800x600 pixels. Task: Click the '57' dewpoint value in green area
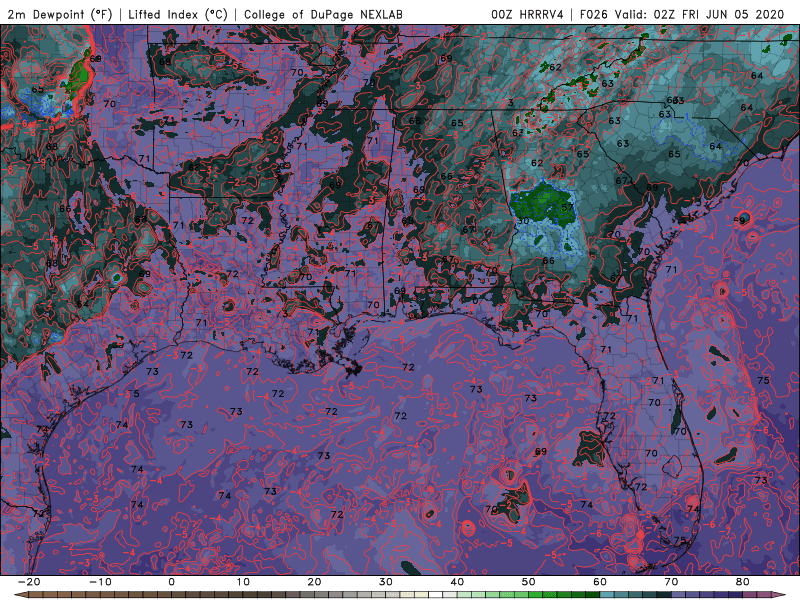tap(567, 208)
